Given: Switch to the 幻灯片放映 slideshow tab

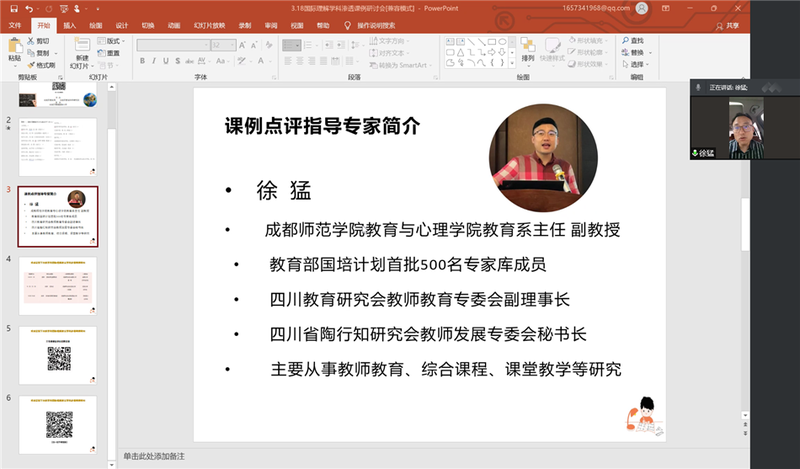Looking at the screenshot, I should coord(209,25).
